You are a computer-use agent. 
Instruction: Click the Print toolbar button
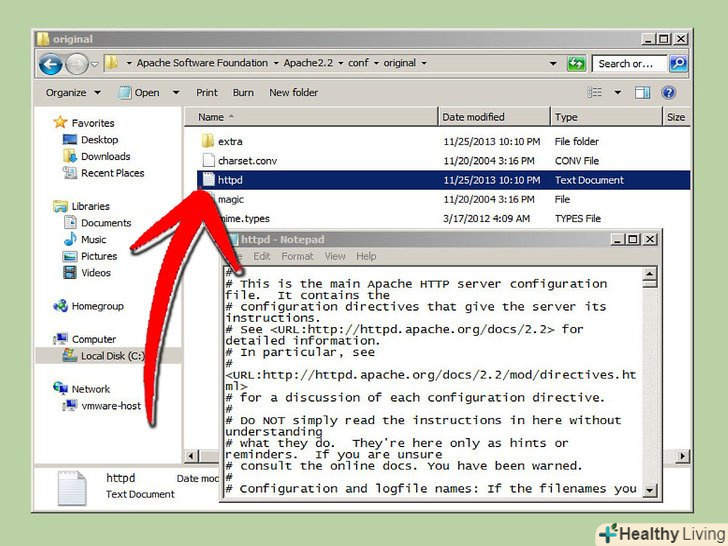pos(207,92)
